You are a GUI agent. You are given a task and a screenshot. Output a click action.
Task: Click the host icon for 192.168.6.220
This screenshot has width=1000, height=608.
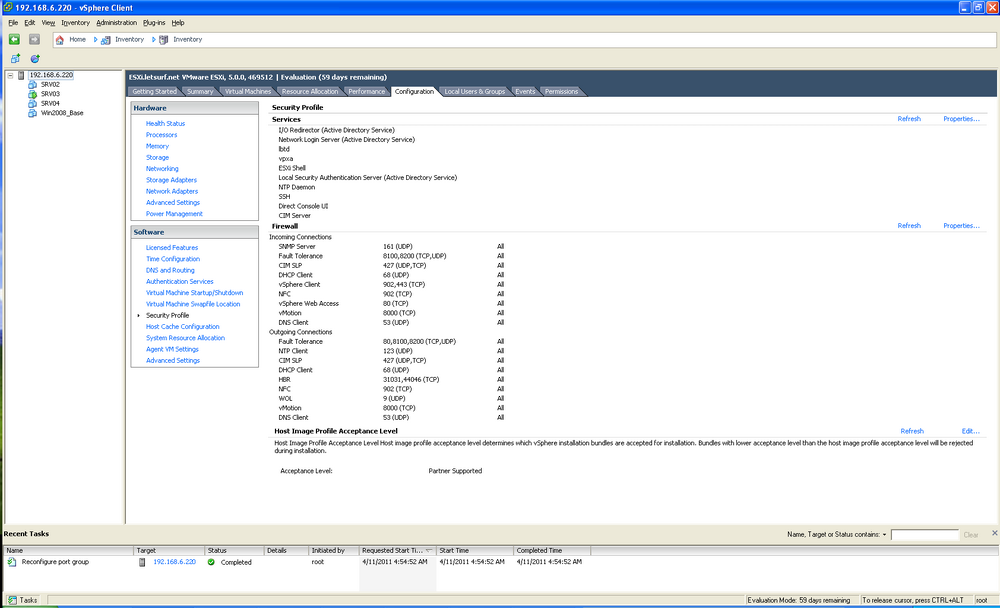pos(22,75)
